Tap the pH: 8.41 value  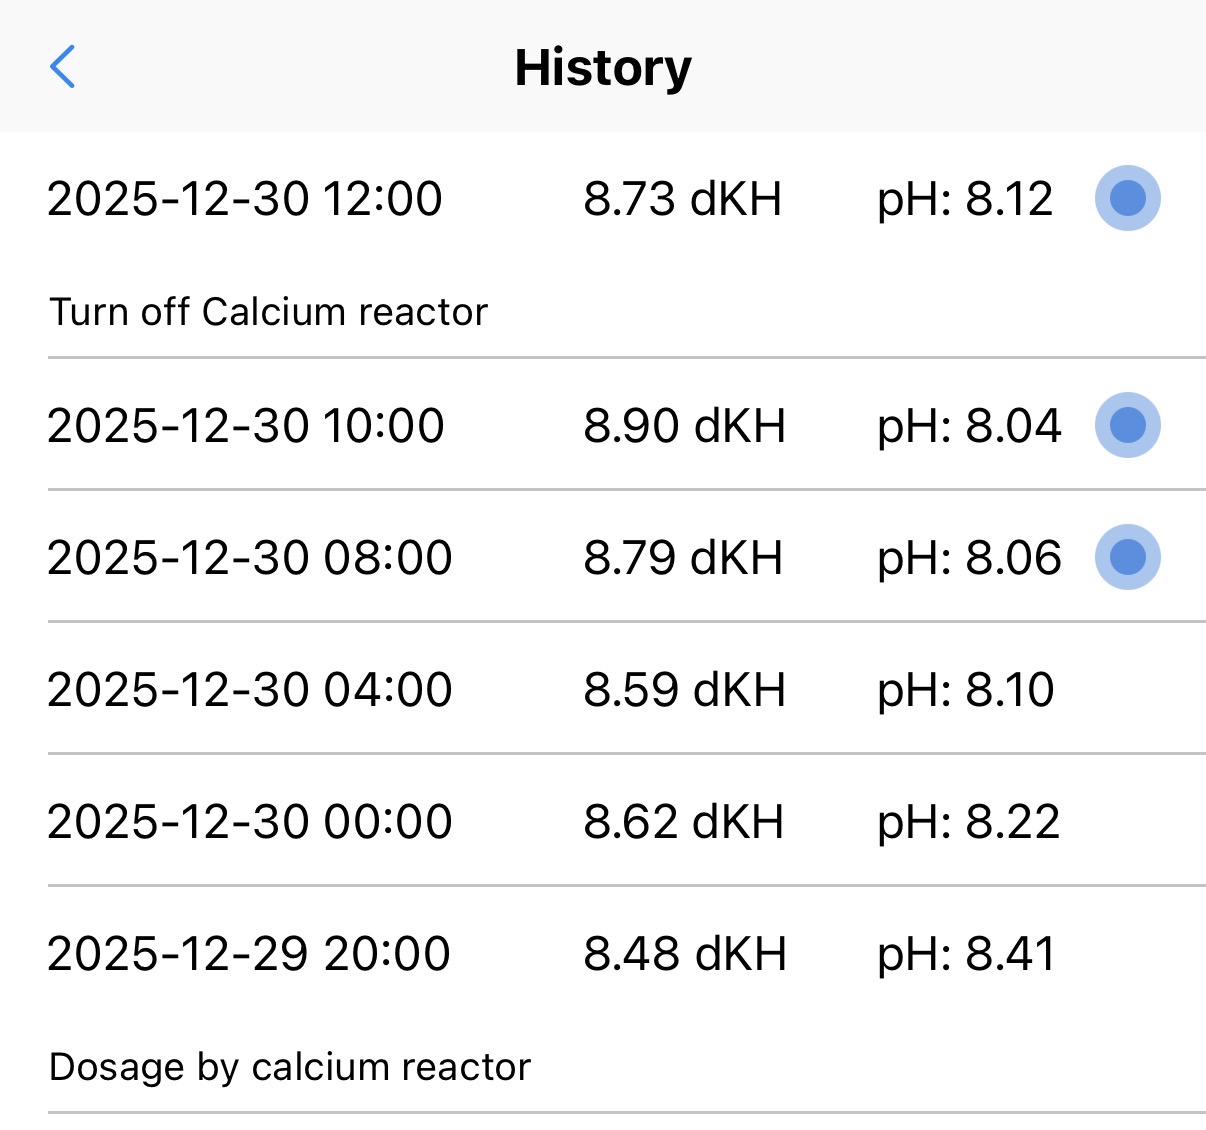(966, 953)
